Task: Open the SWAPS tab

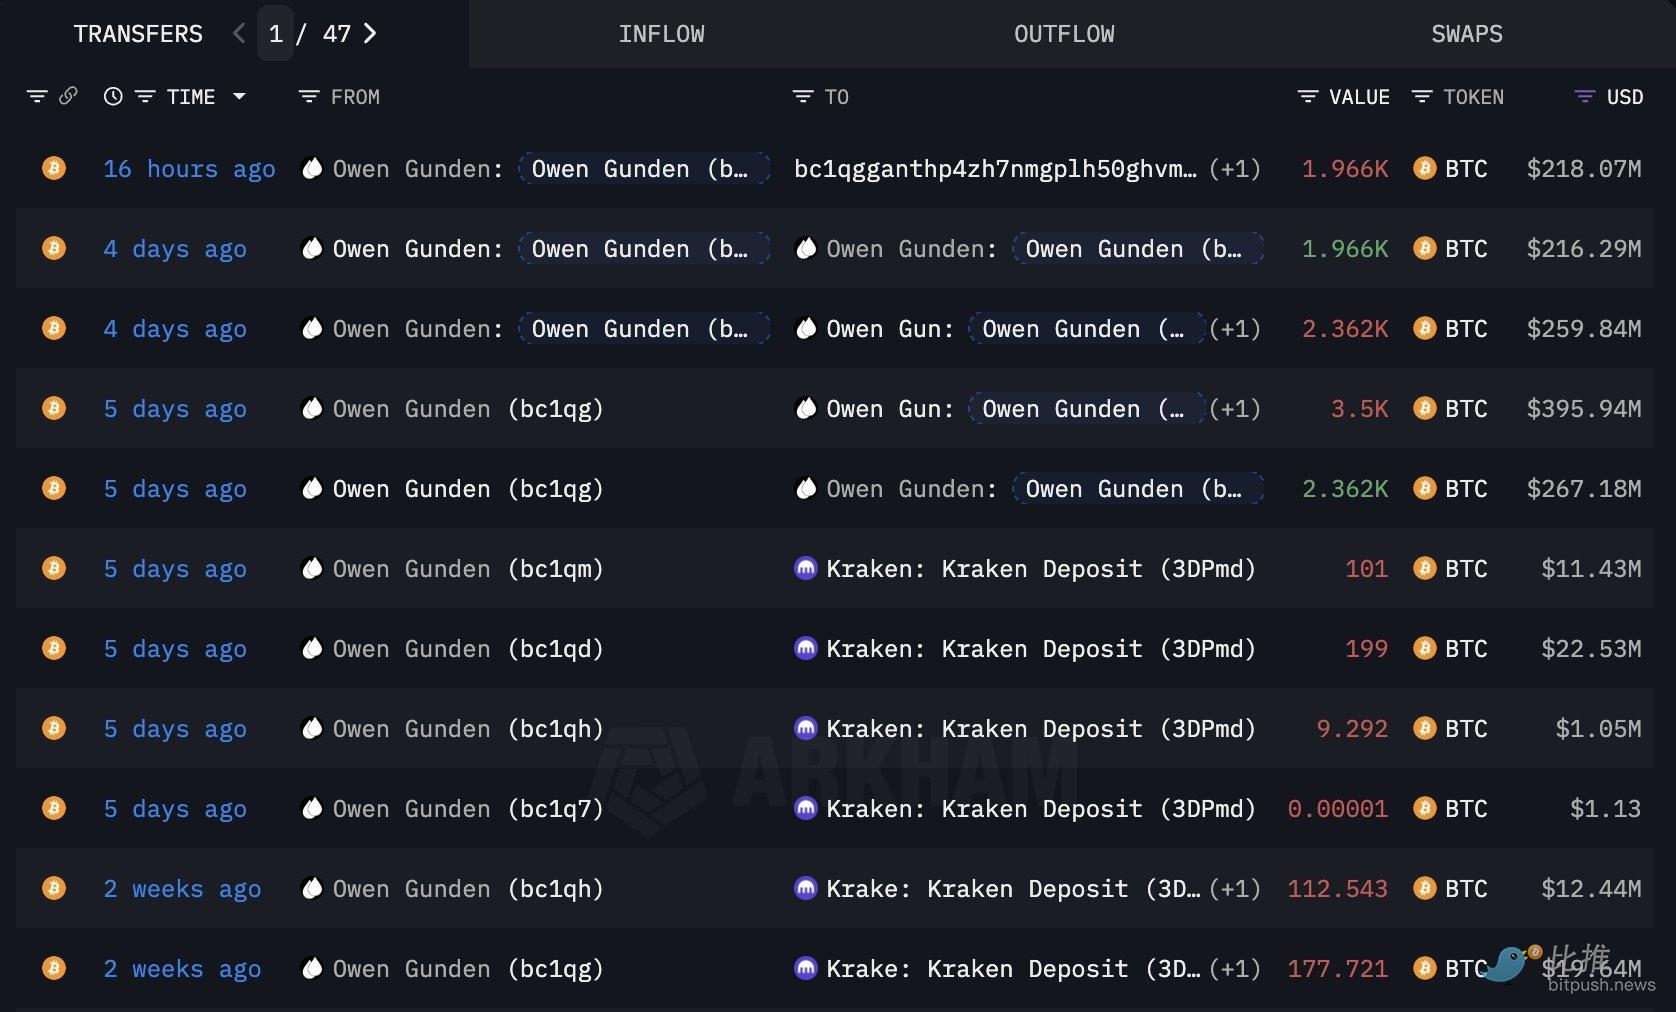Action: (1466, 34)
